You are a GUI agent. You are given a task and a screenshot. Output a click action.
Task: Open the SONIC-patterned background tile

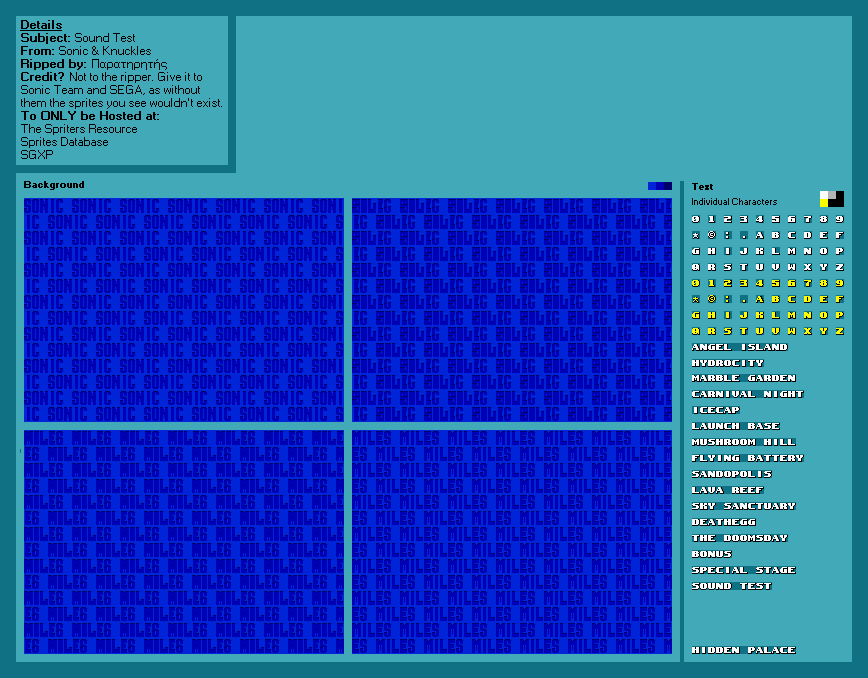click(184, 310)
